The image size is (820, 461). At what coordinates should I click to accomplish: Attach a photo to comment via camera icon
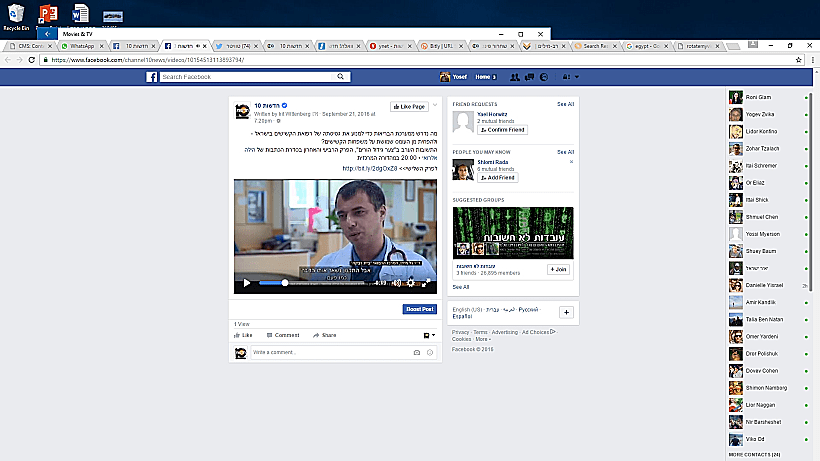417,353
